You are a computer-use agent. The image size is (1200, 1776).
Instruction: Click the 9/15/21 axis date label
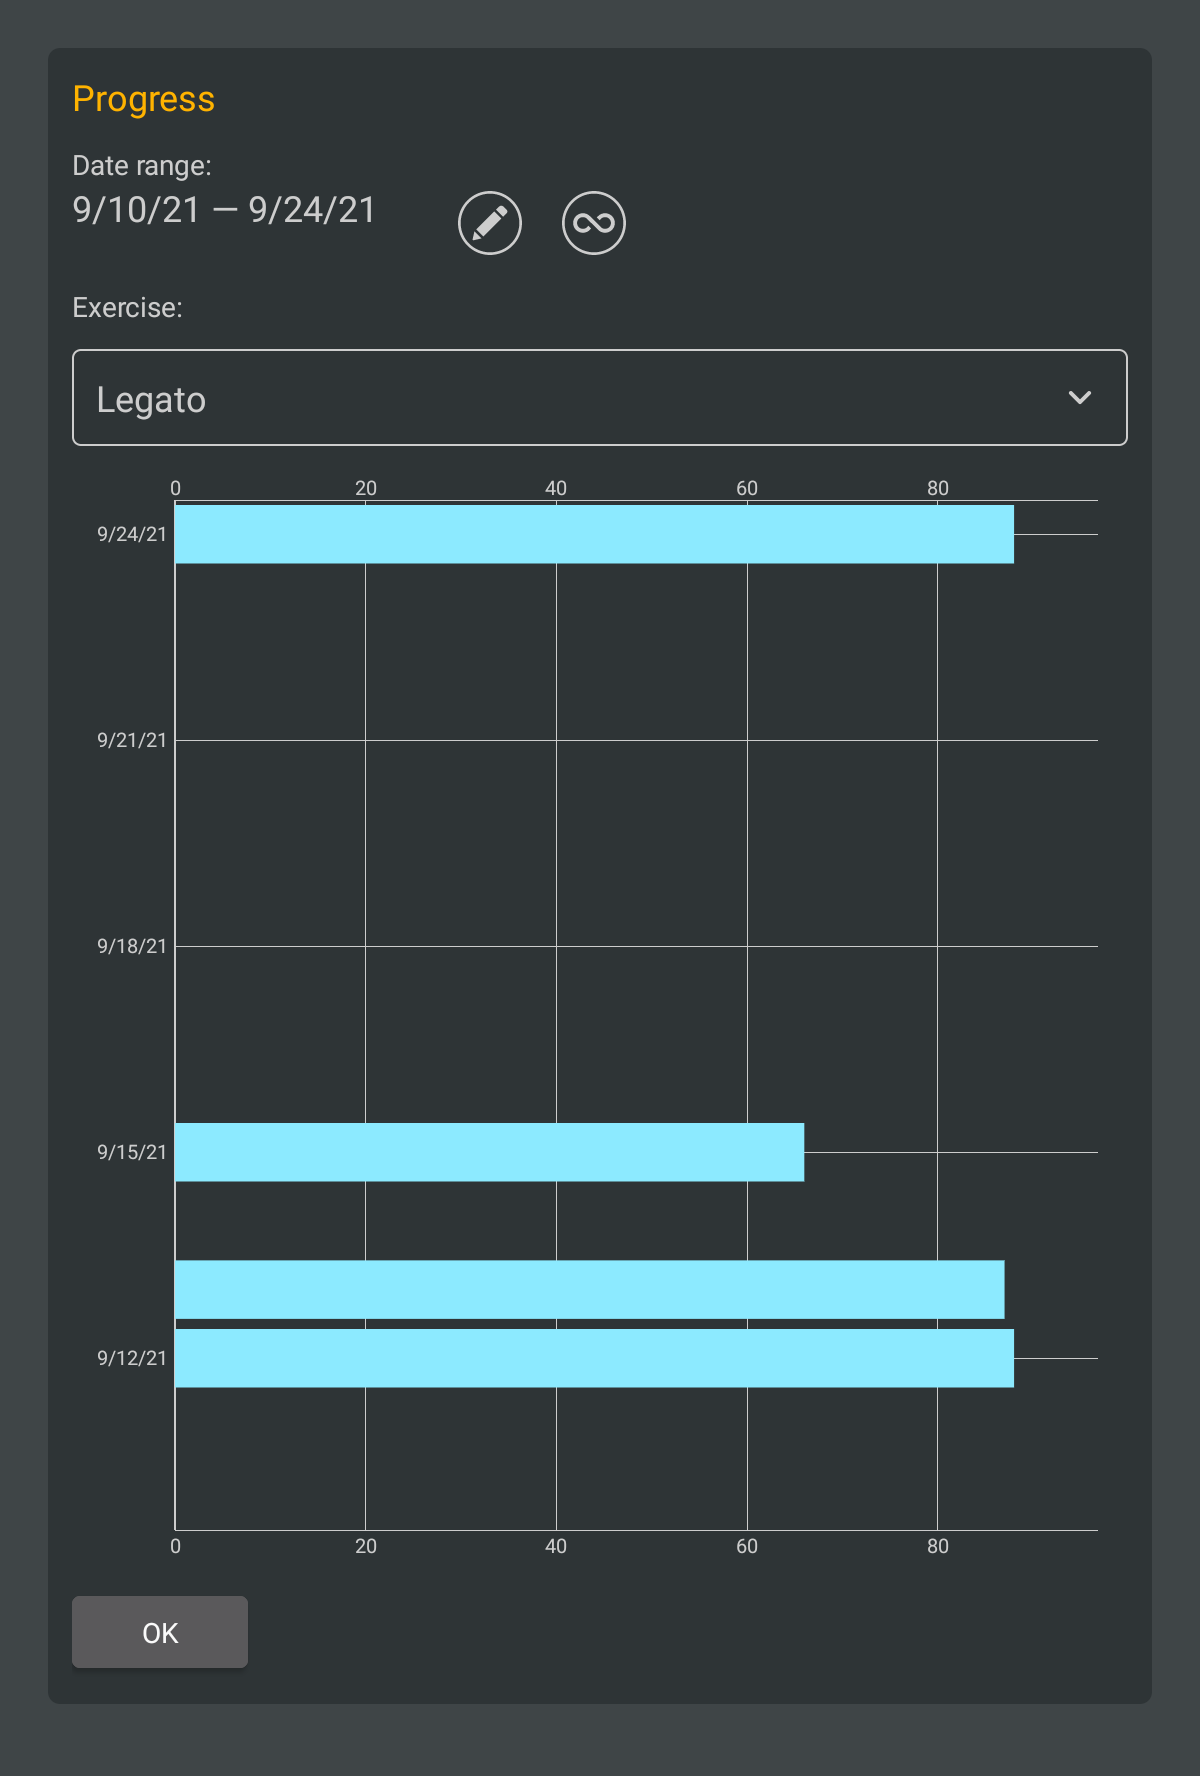pos(132,1153)
